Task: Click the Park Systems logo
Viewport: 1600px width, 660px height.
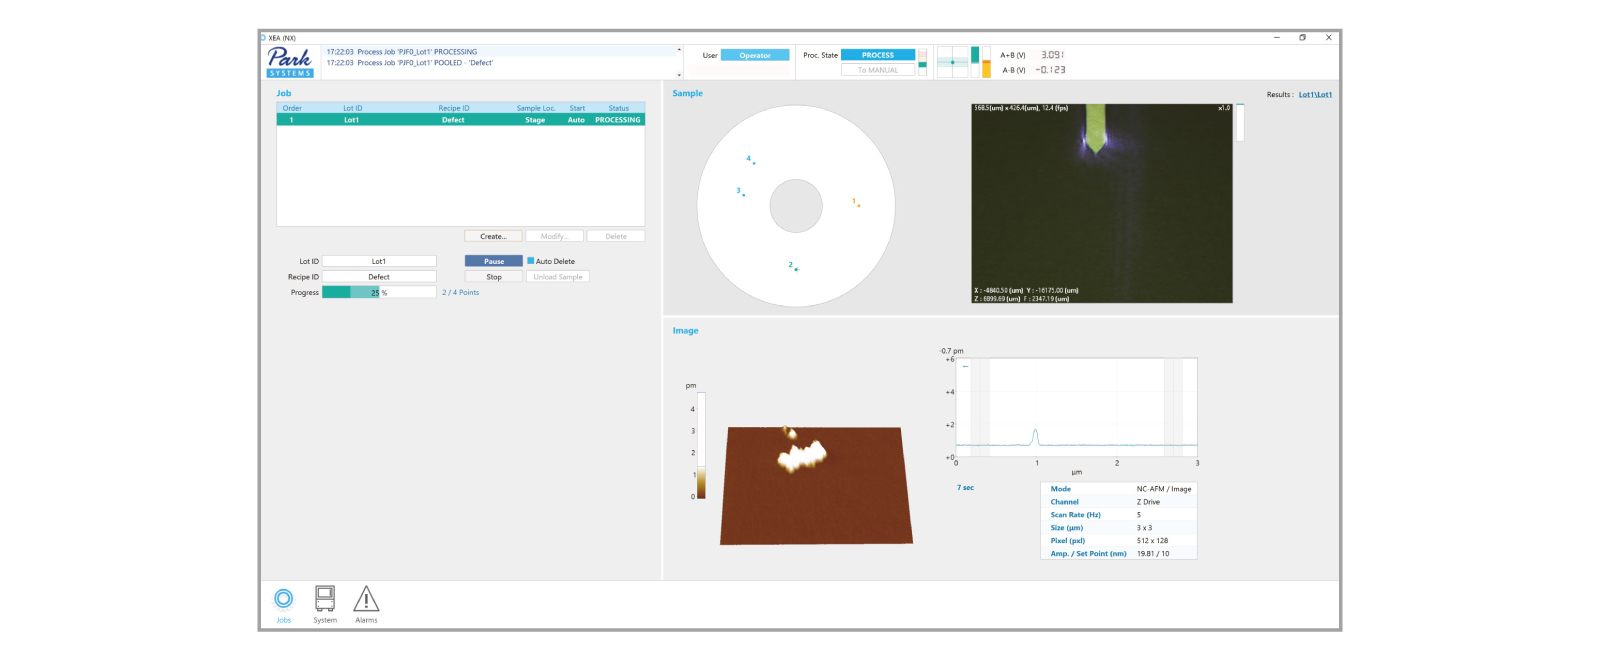Action: tap(290, 61)
